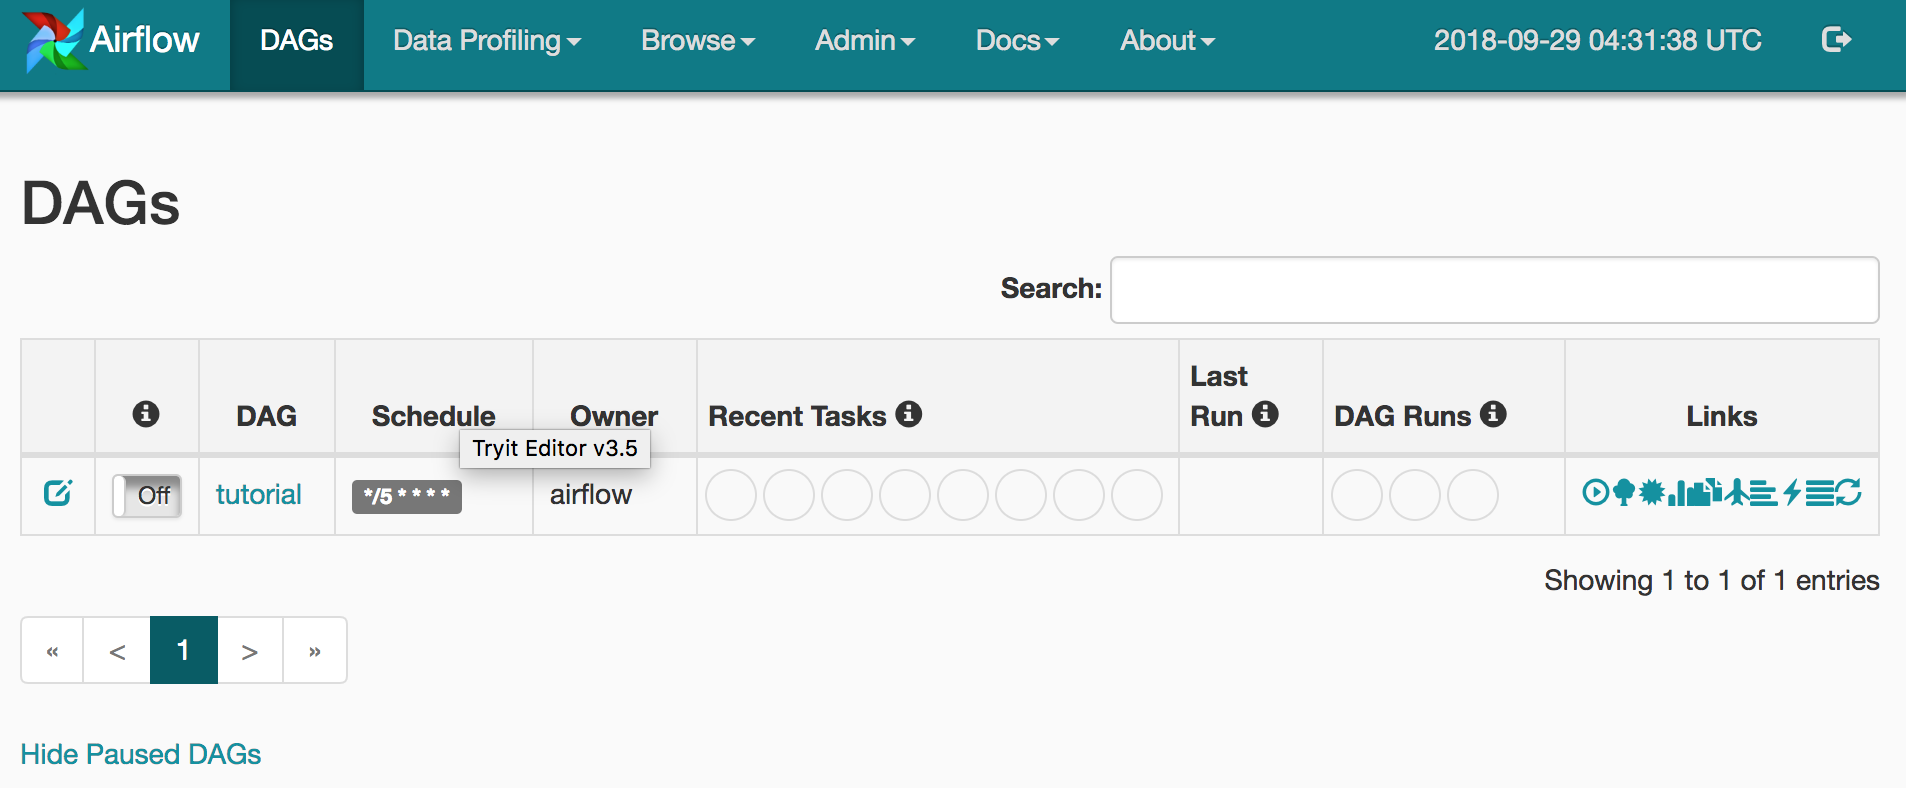Go to first page with « button
The image size is (1906, 788).
tap(52, 650)
